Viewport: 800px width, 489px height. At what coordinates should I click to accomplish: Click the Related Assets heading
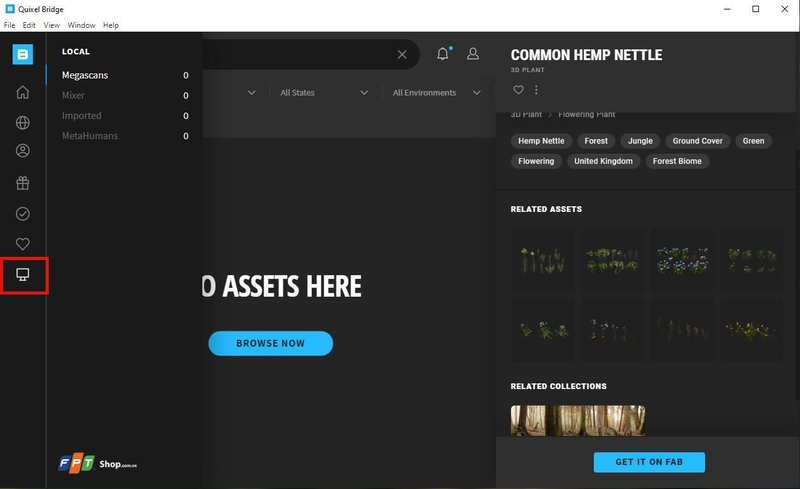coord(546,209)
